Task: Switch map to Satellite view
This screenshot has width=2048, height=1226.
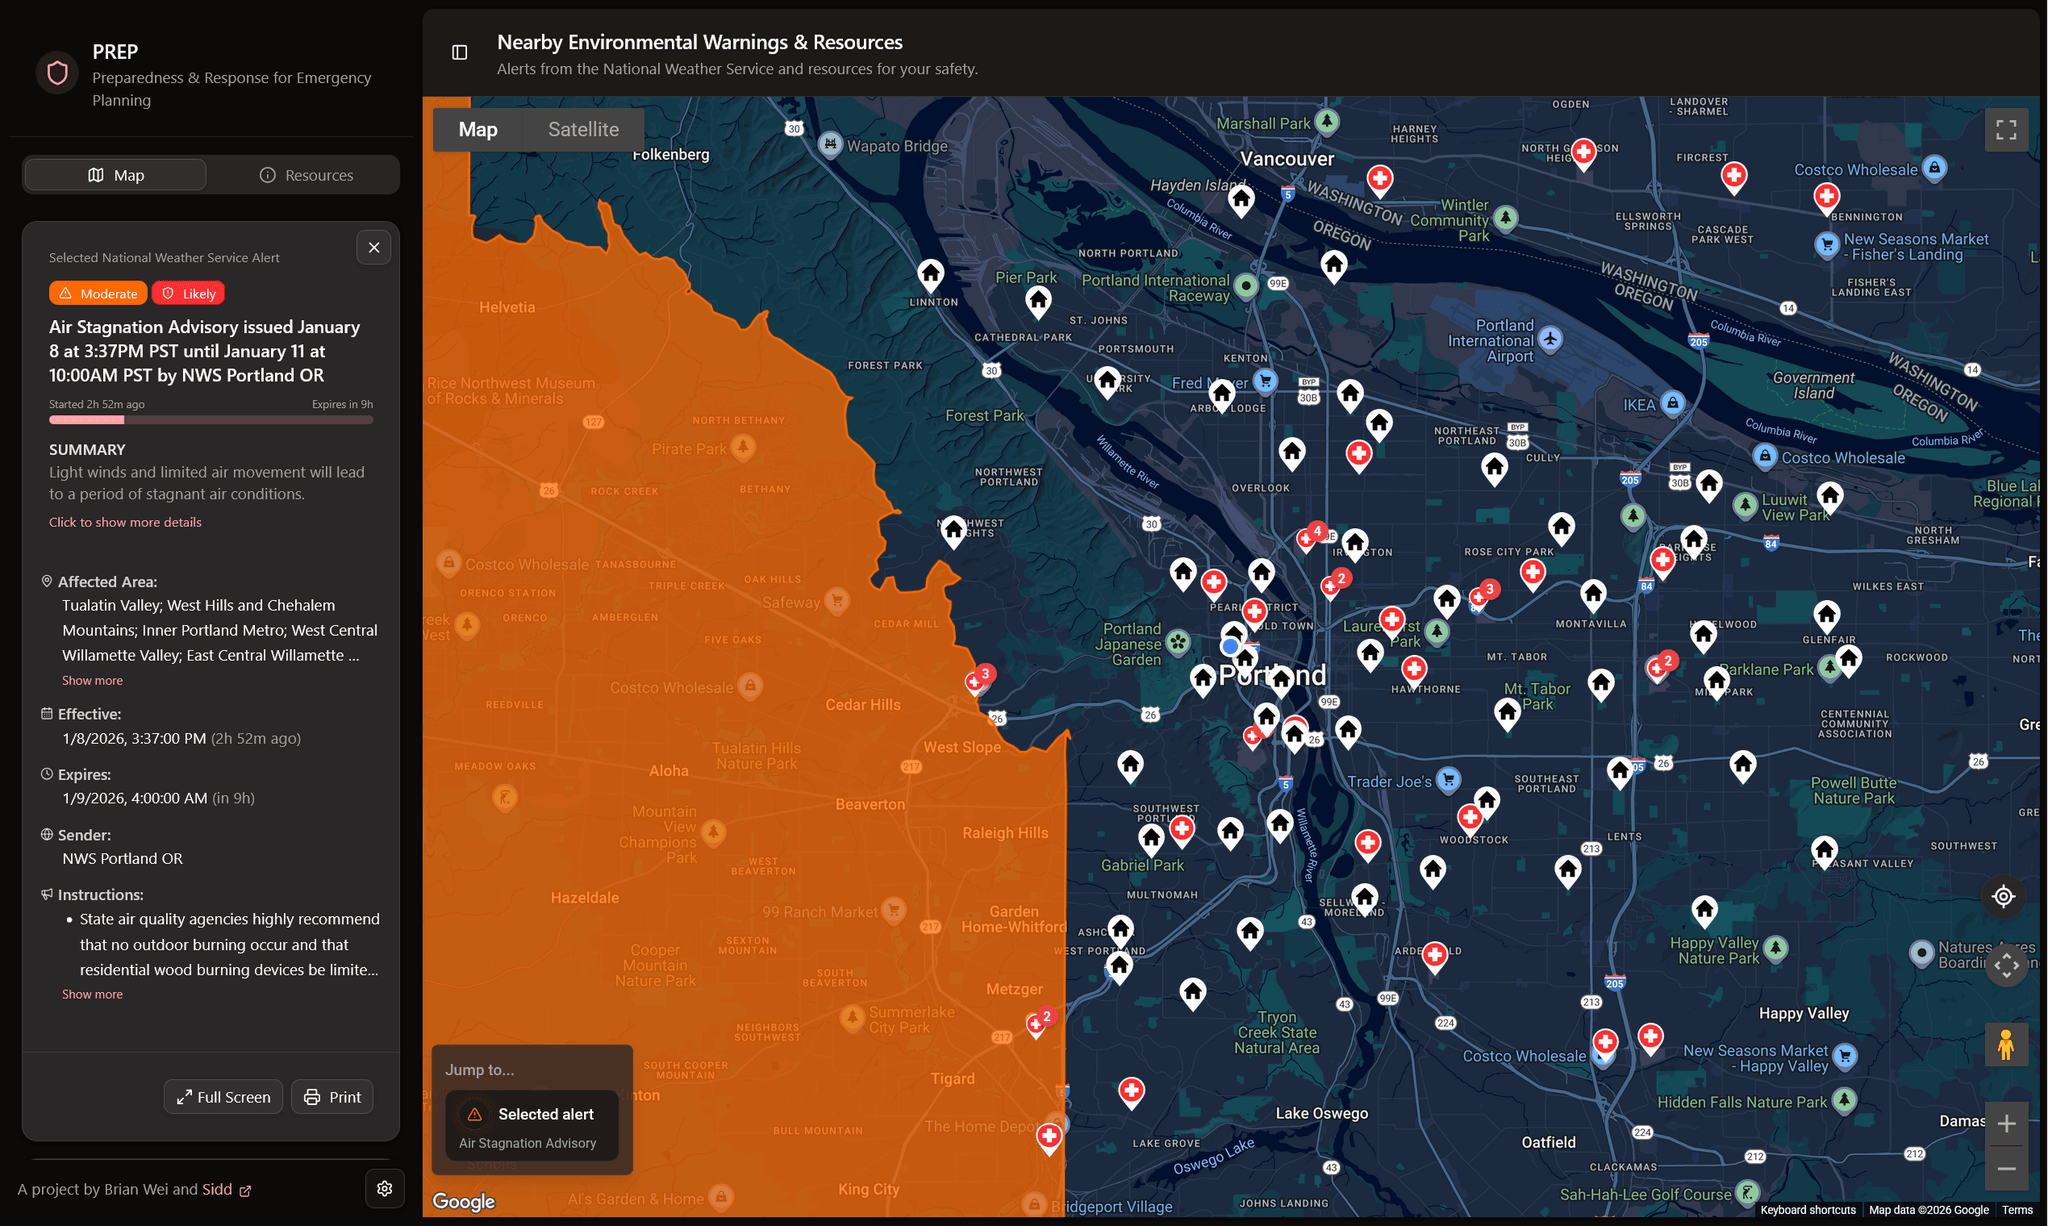Action: click(583, 130)
